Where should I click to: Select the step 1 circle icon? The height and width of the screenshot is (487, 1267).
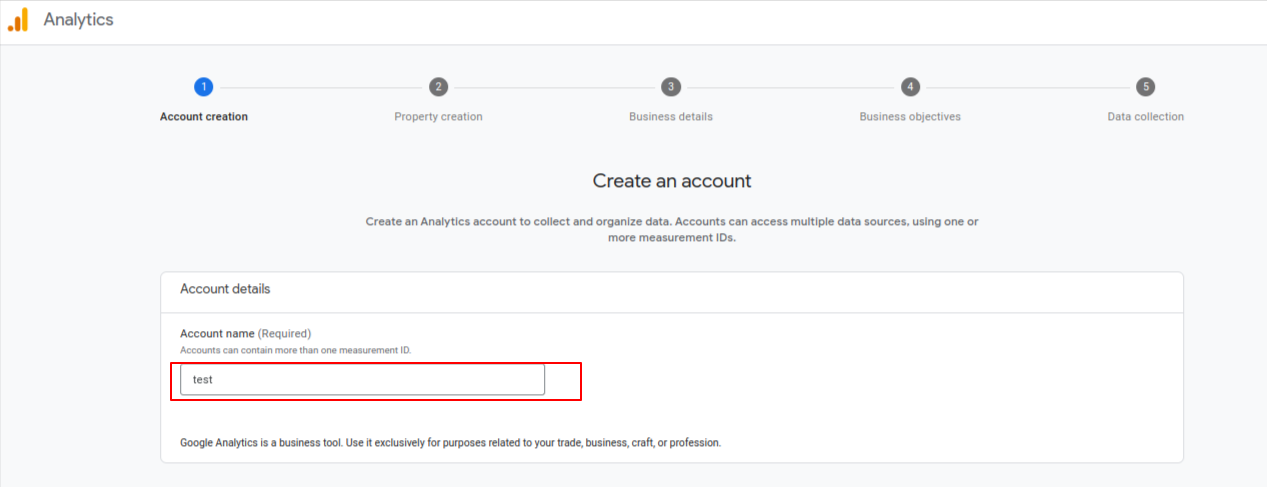[x=204, y=87]
